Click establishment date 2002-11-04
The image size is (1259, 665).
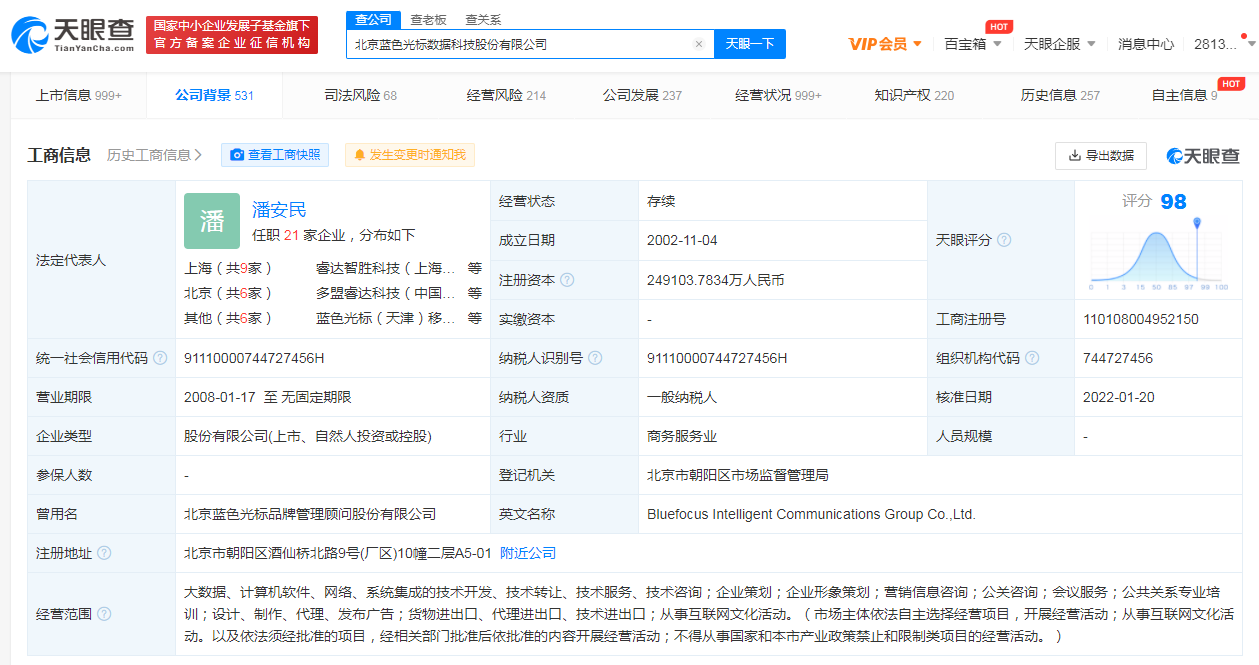[x=682, y=240]
